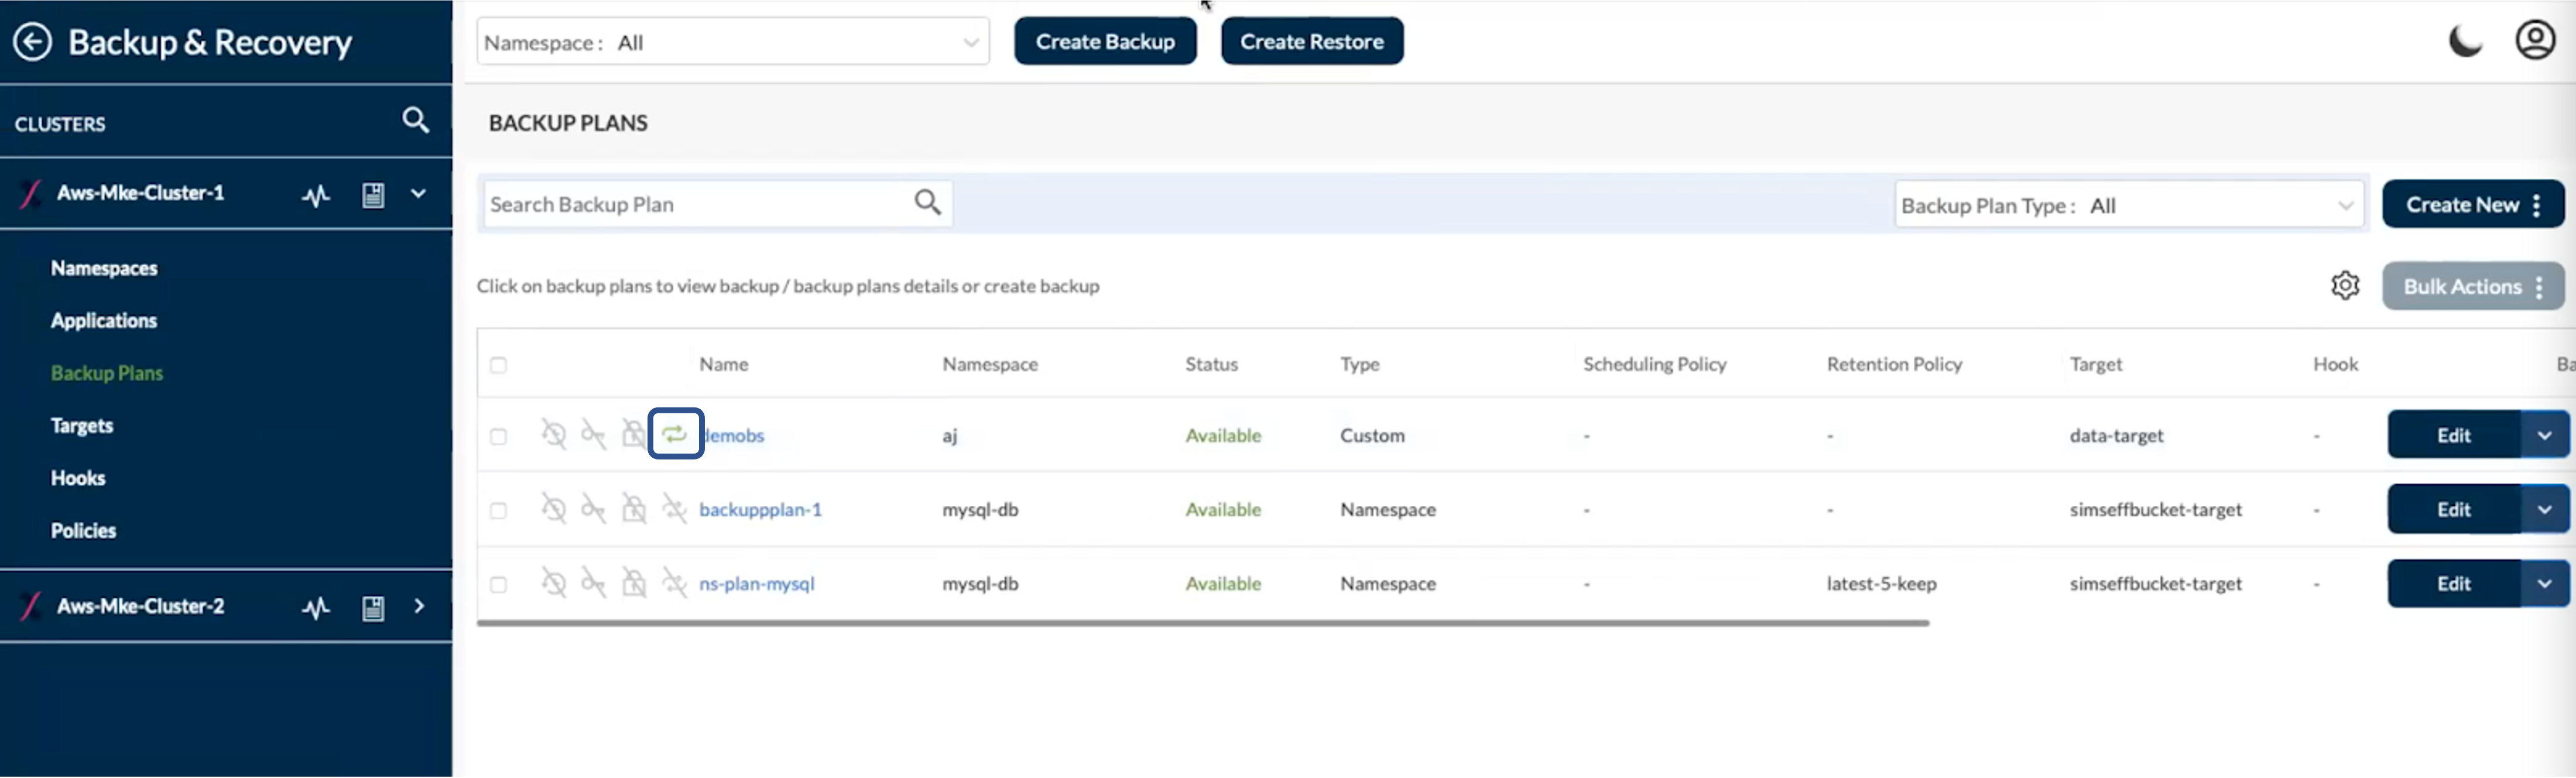
Task: Go to Policies in the sidebar
Action: pos(83,531)
